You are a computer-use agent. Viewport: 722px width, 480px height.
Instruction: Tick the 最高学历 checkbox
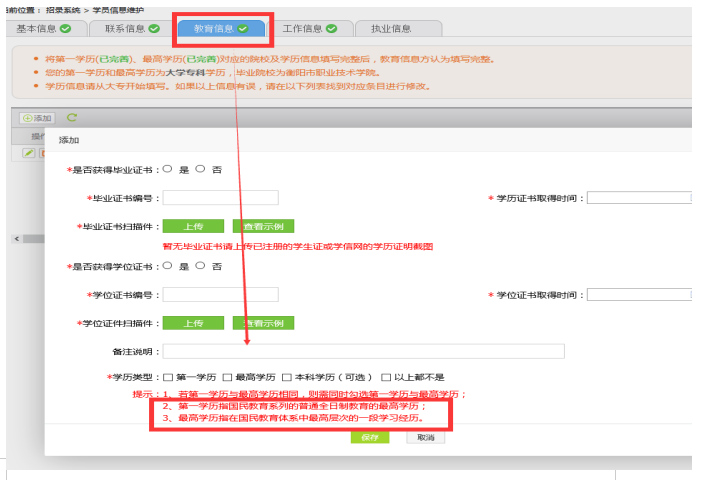[227, 377]
